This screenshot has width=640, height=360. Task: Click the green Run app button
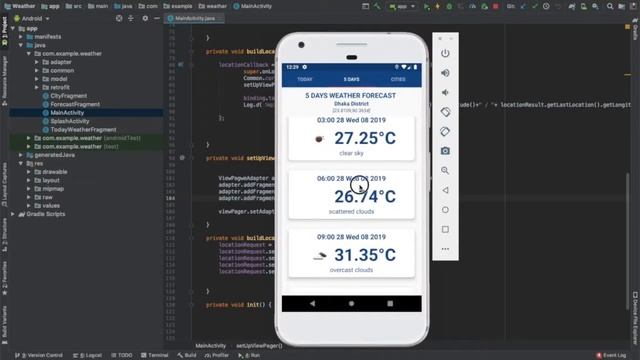427,7
